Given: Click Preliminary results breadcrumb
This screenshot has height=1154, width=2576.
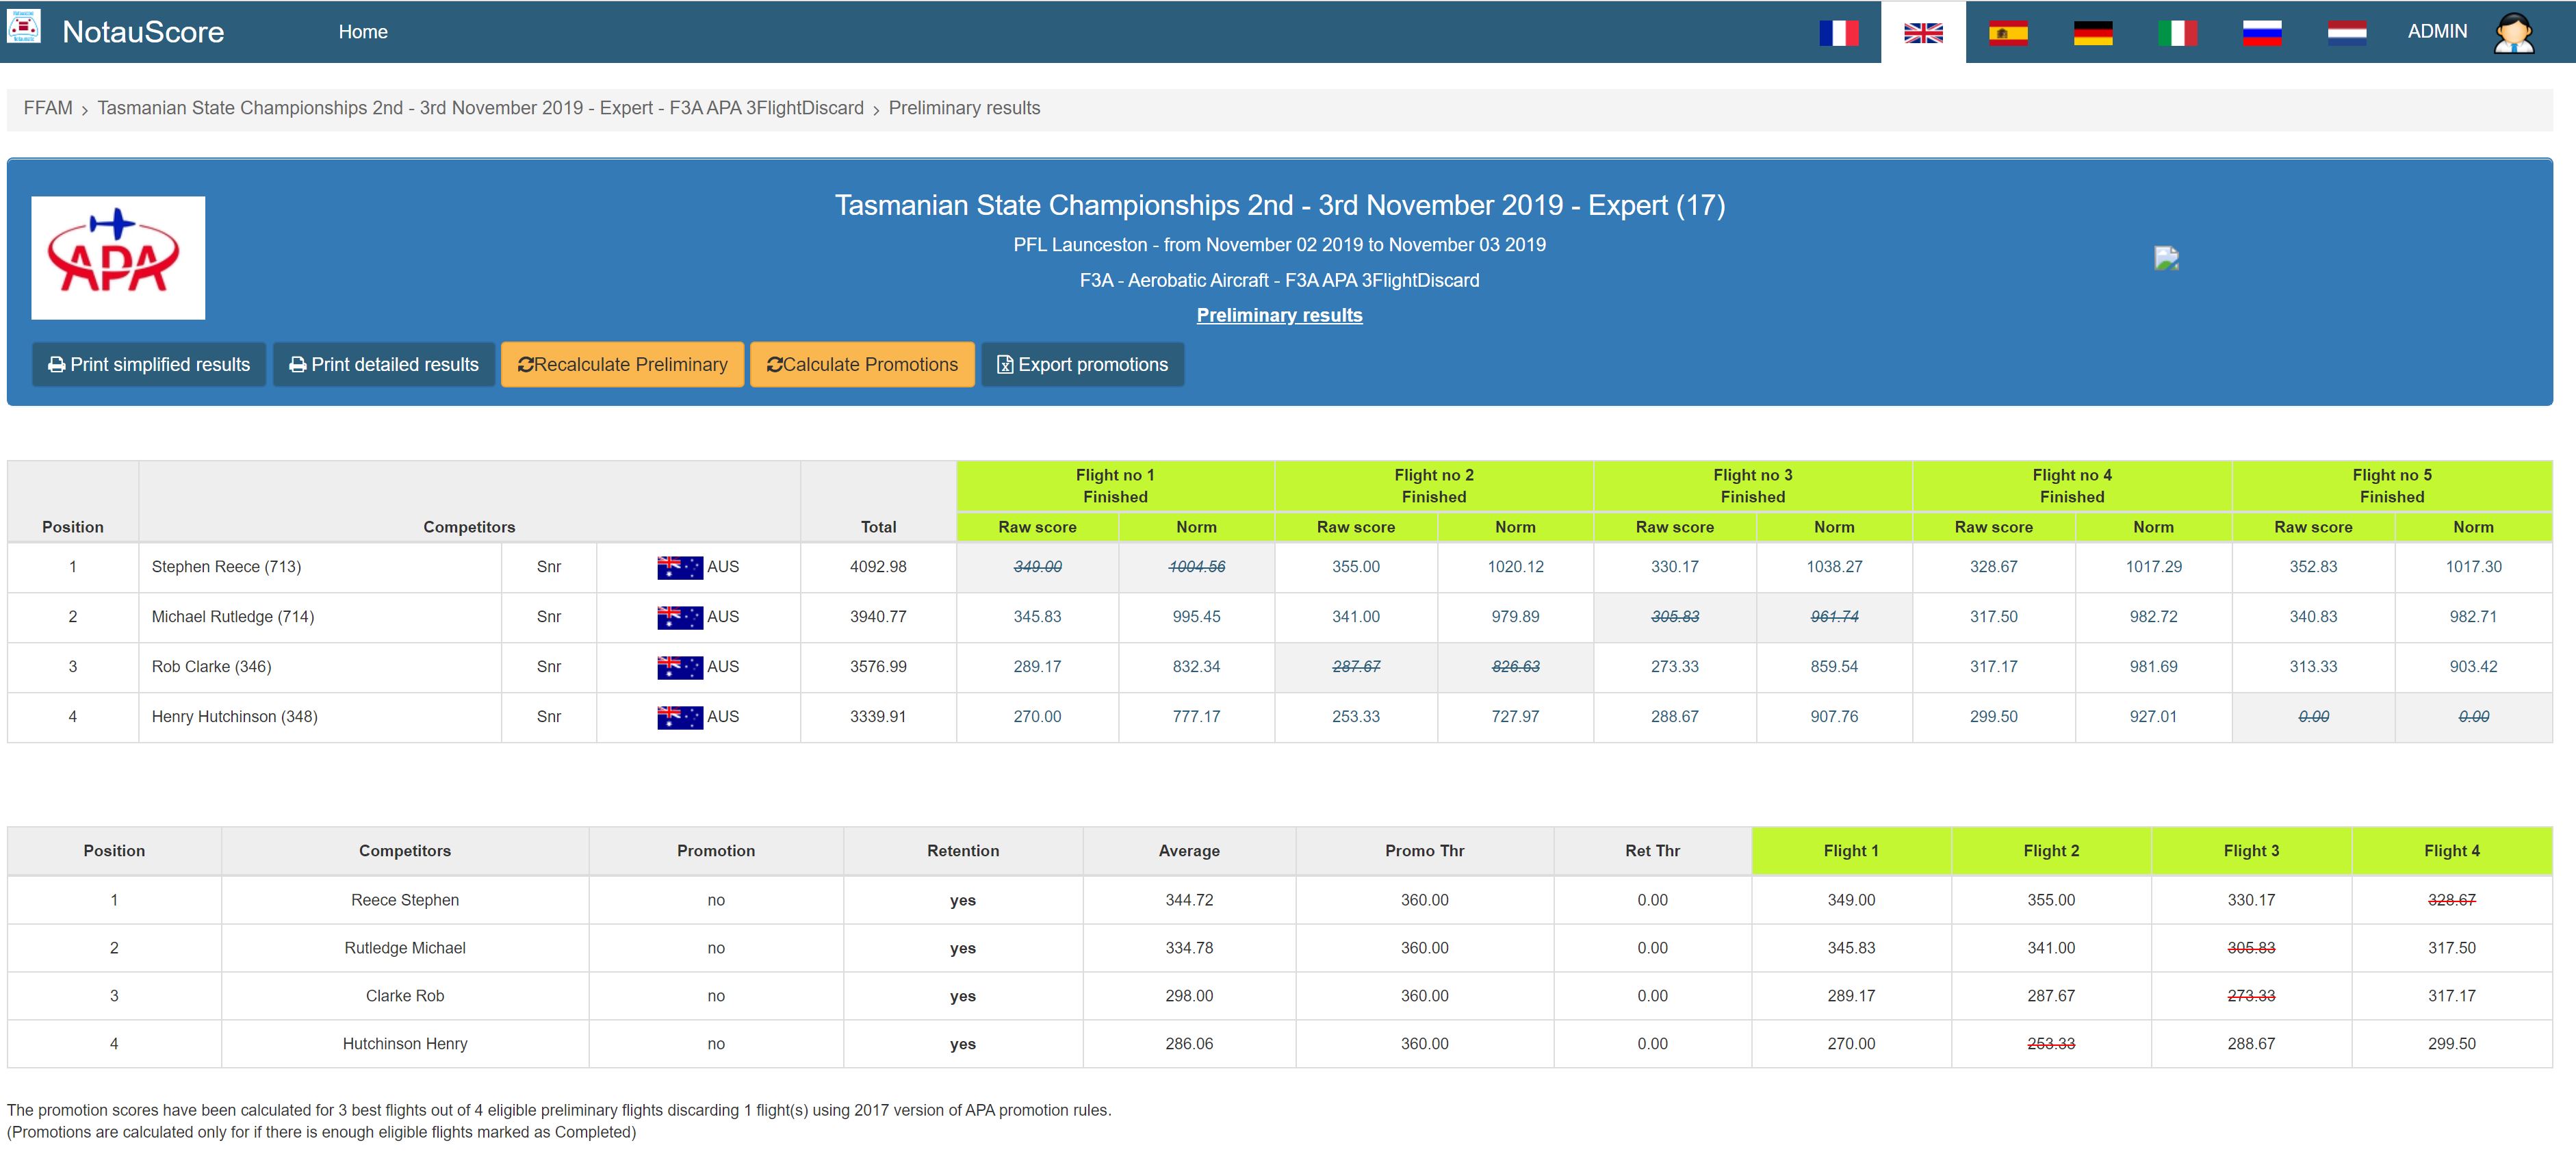Looking at the screenshot, I should coord(964,108).
